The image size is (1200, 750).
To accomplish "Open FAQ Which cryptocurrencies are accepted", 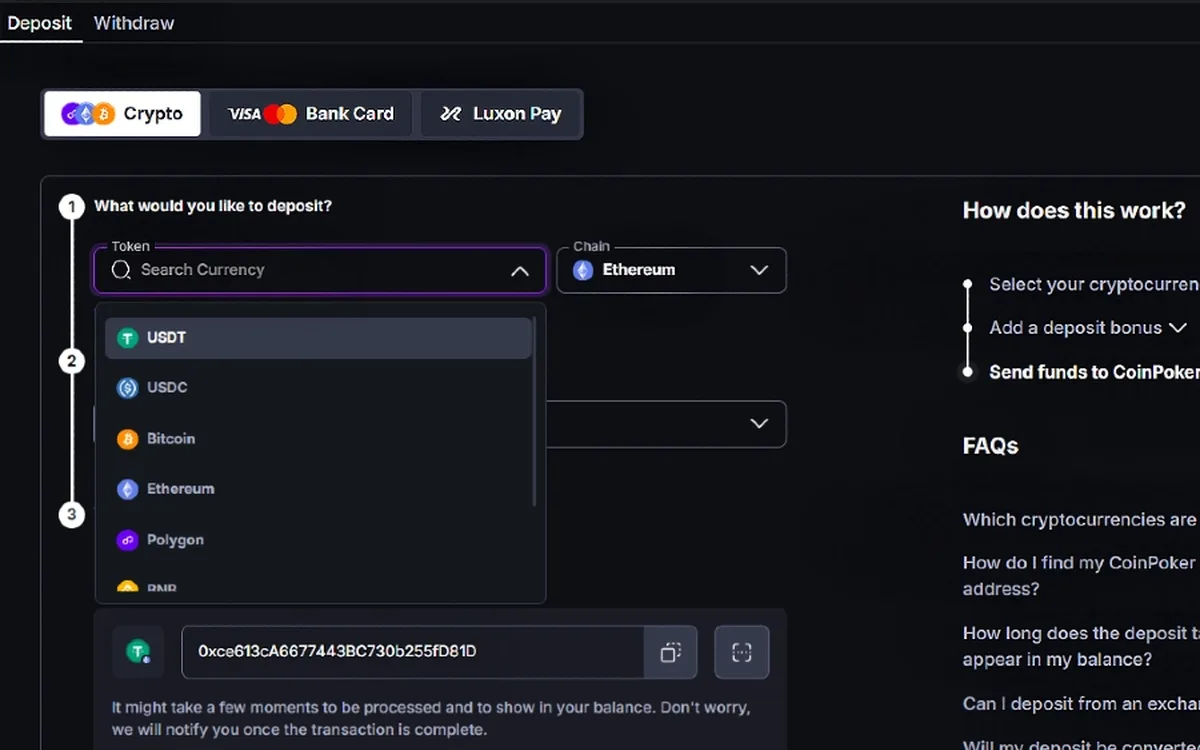I will point(1080,520).
